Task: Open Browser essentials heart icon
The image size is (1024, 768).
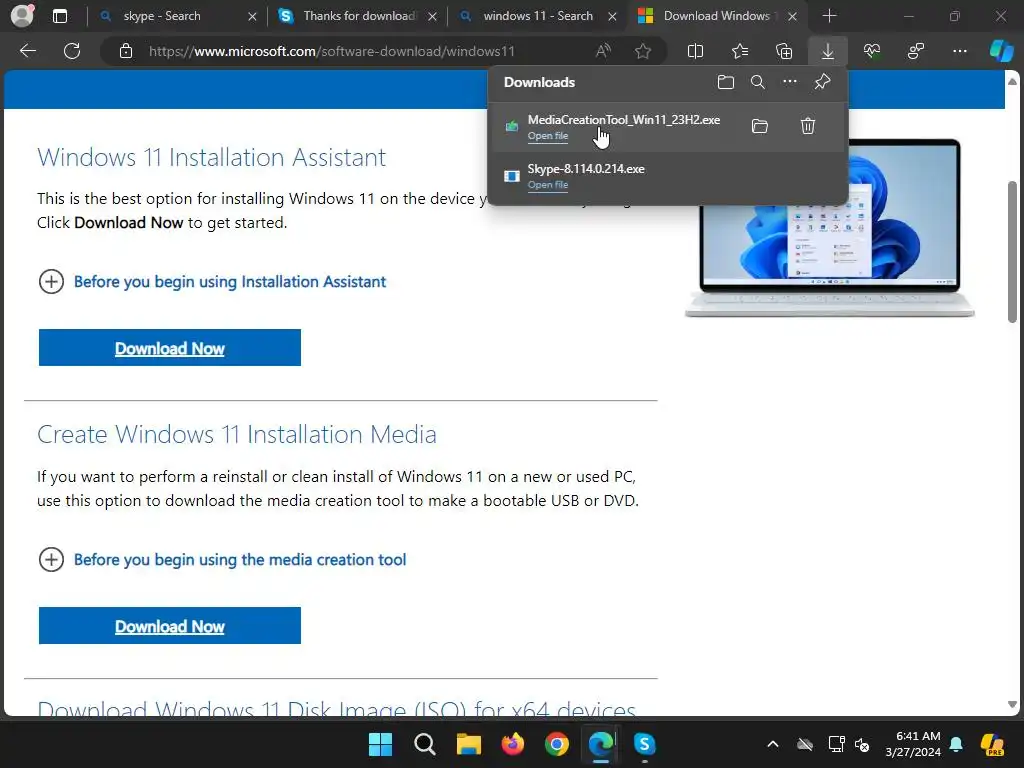Action: [x=872, y=51]
